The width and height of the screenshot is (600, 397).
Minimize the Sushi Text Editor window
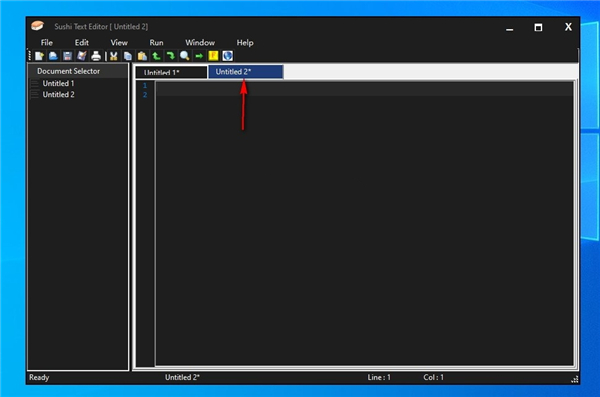[x=509, y=28]
